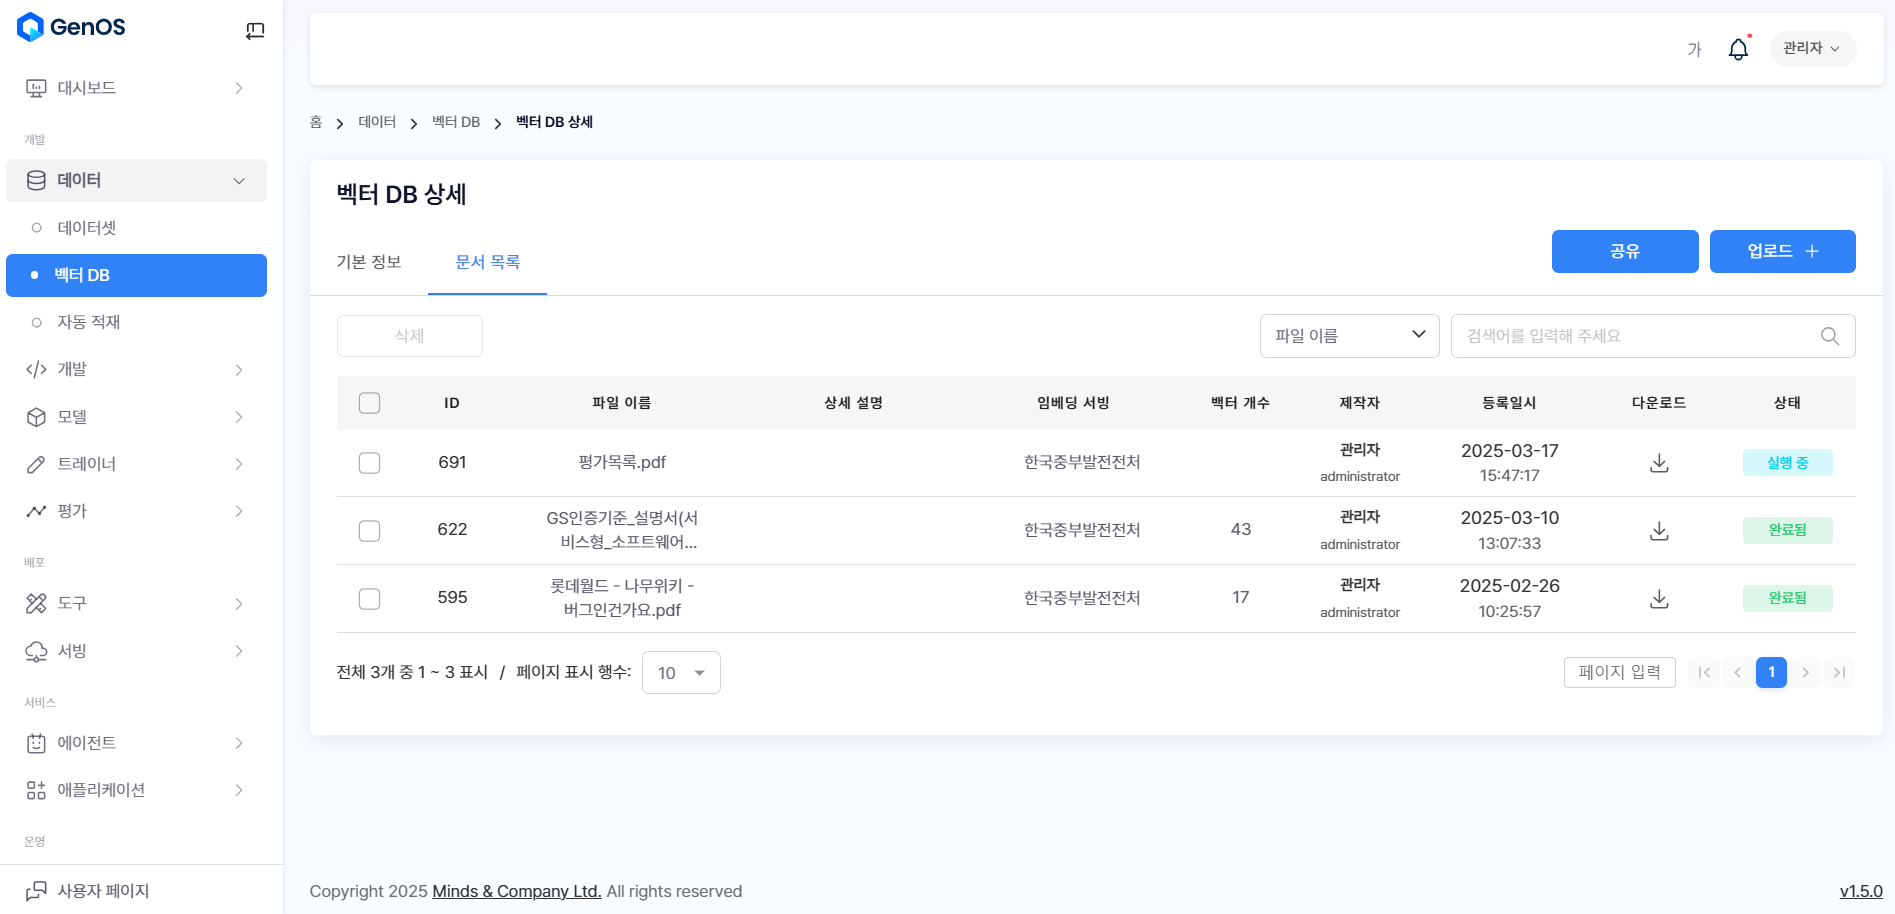Click the search keyword input field
The image size is (1895, 914).
pos(1635,336)
